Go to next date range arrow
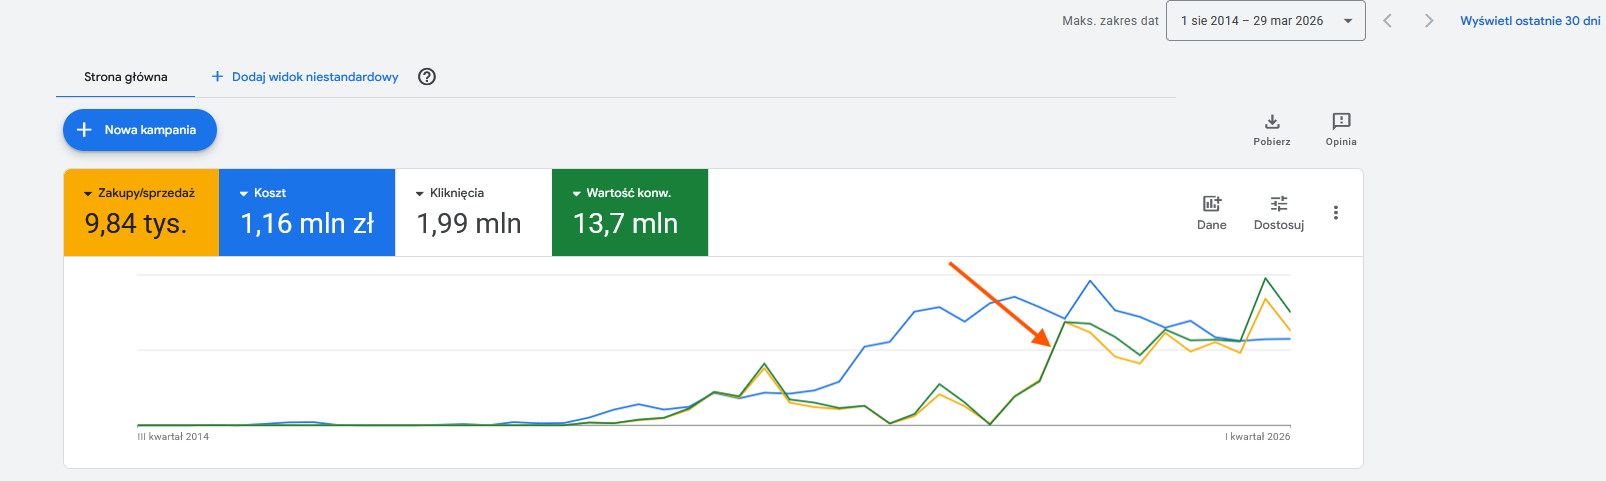1606x481 pixels. (x=1429, y=21)
